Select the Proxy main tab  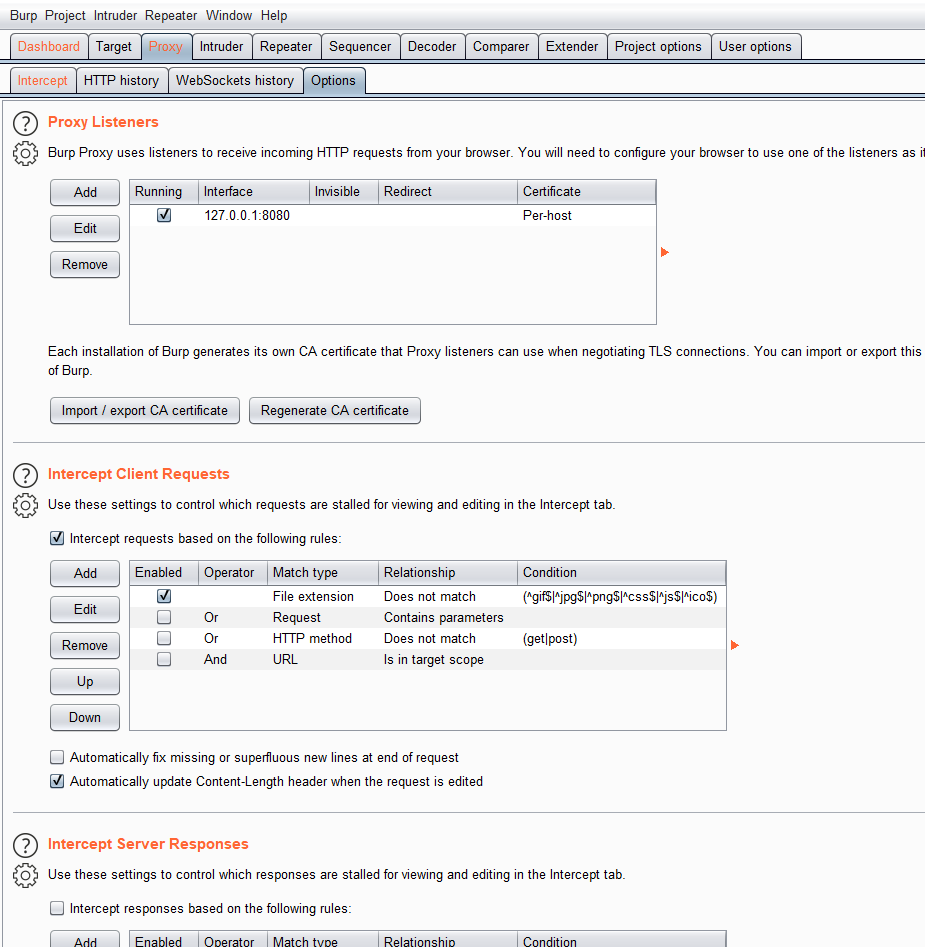pyautogui.click(x=165, y=47)
